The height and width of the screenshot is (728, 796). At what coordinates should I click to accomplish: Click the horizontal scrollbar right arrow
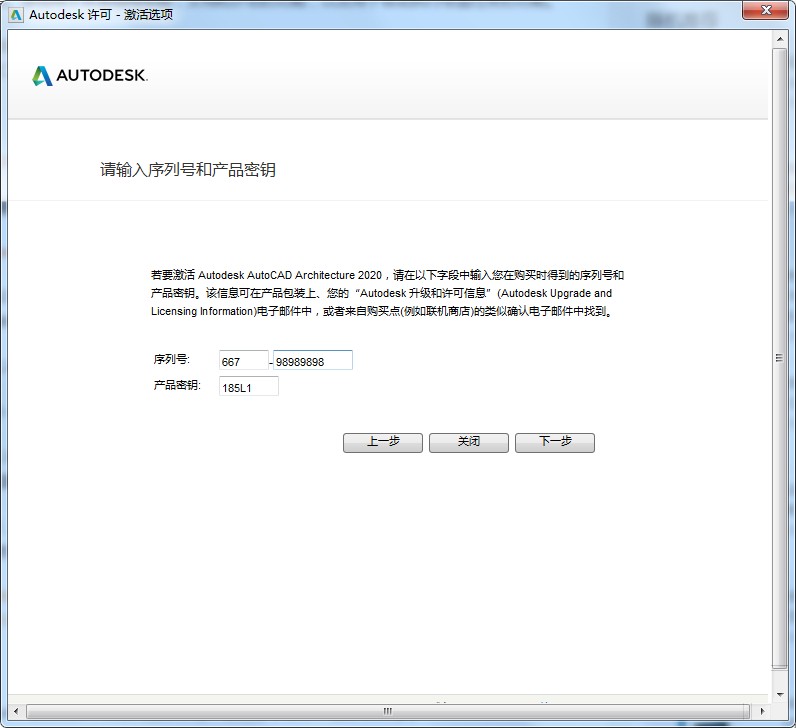click(x=764, y=711)
